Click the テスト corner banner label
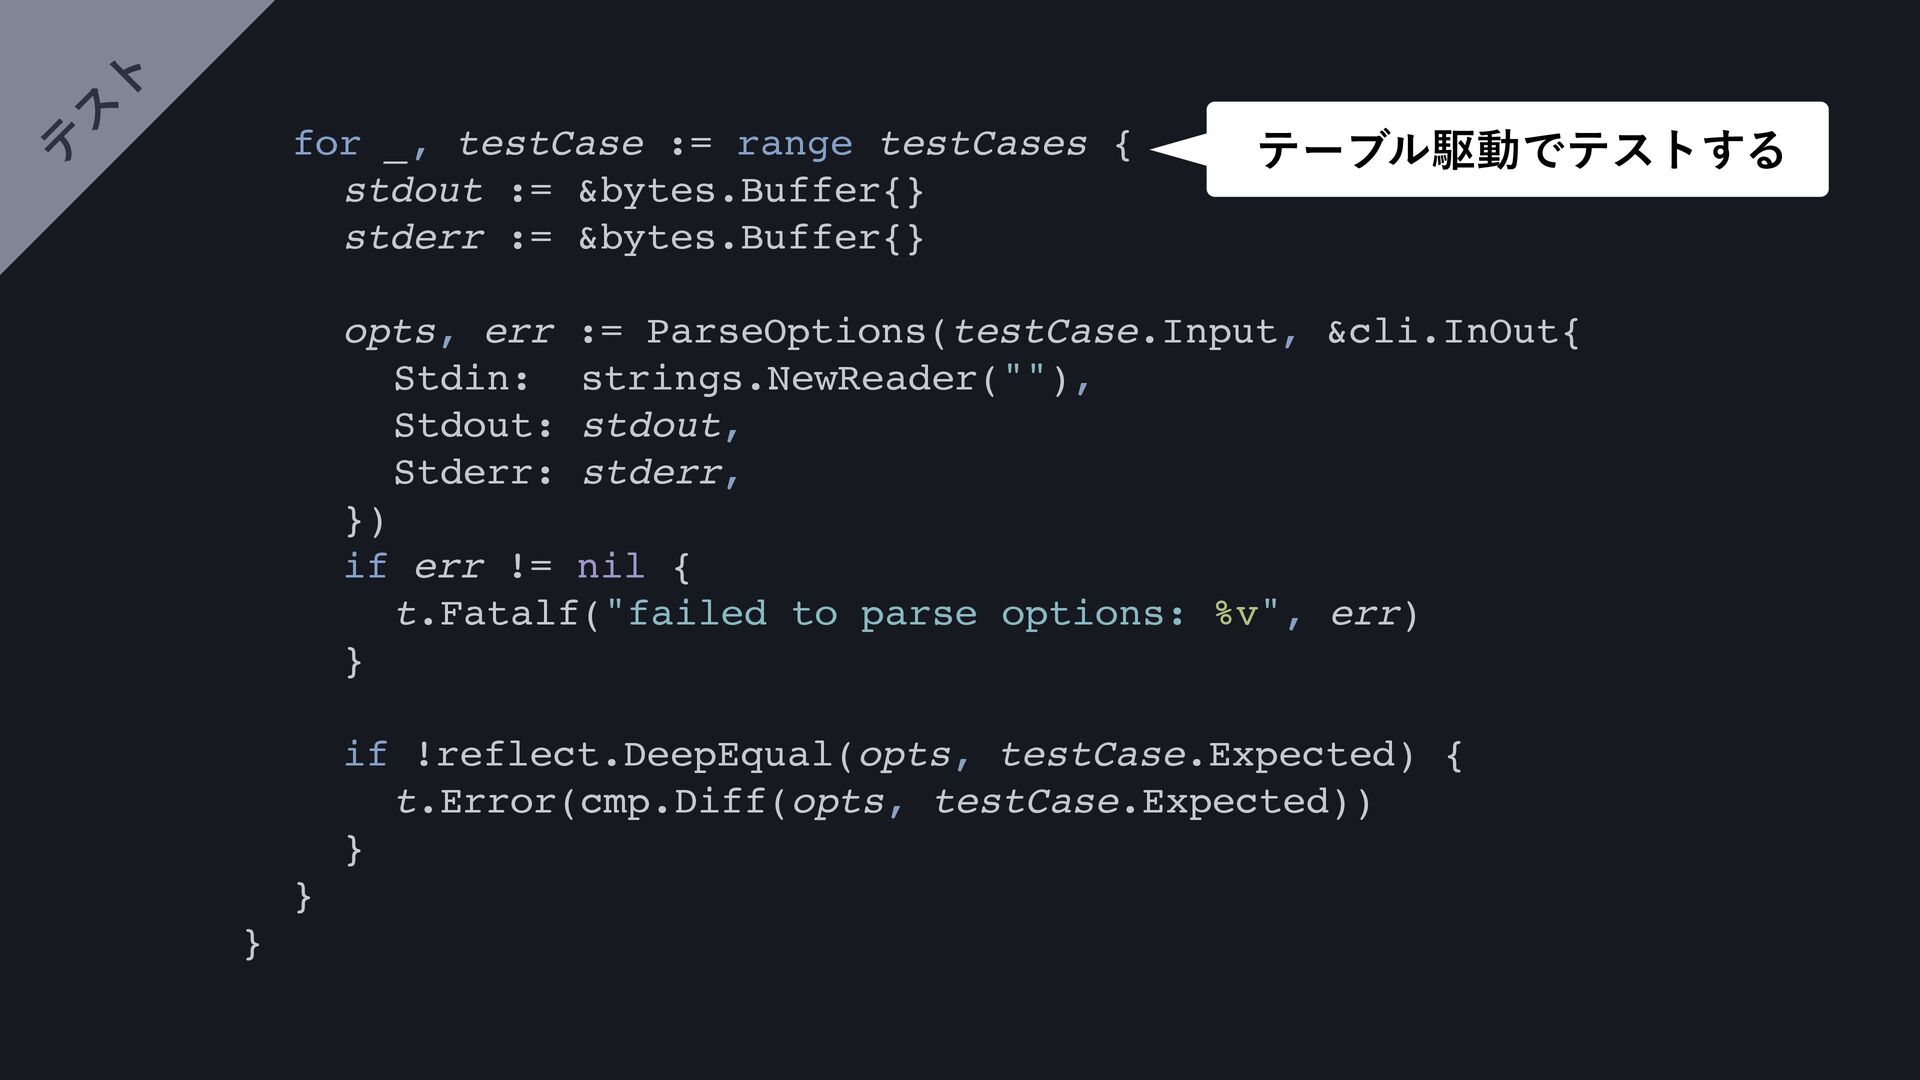The image size is (1920, 1080). (x=94, y=111)
